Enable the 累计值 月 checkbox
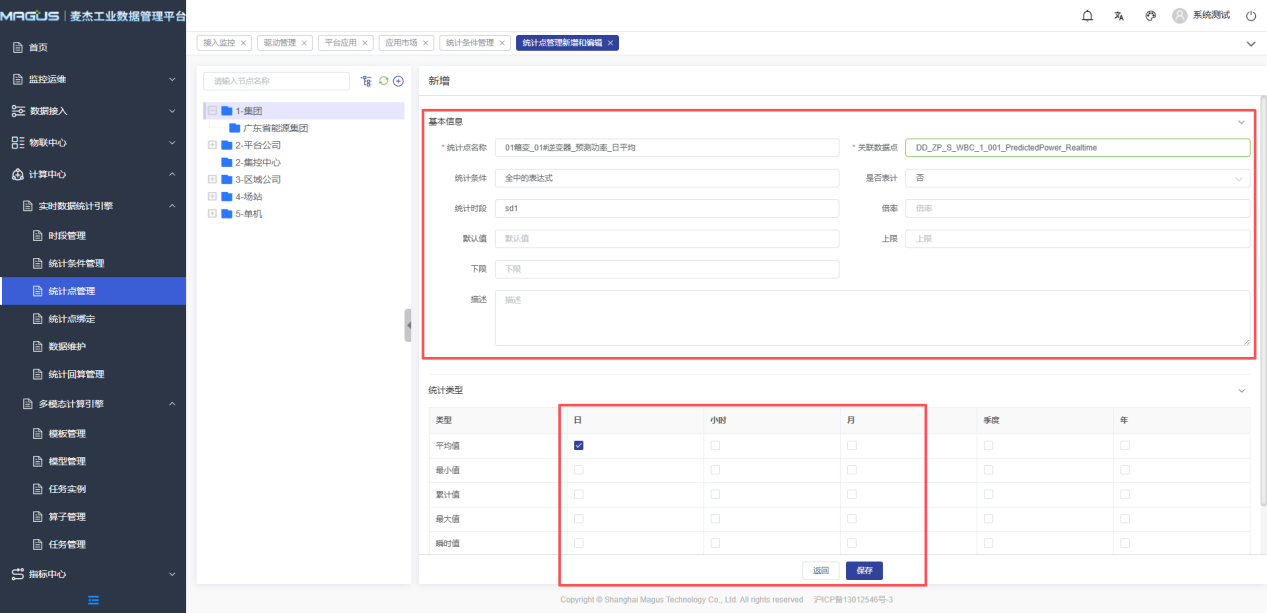The image size is (1267, 613). pyautogui.click(x=852, y=494)
